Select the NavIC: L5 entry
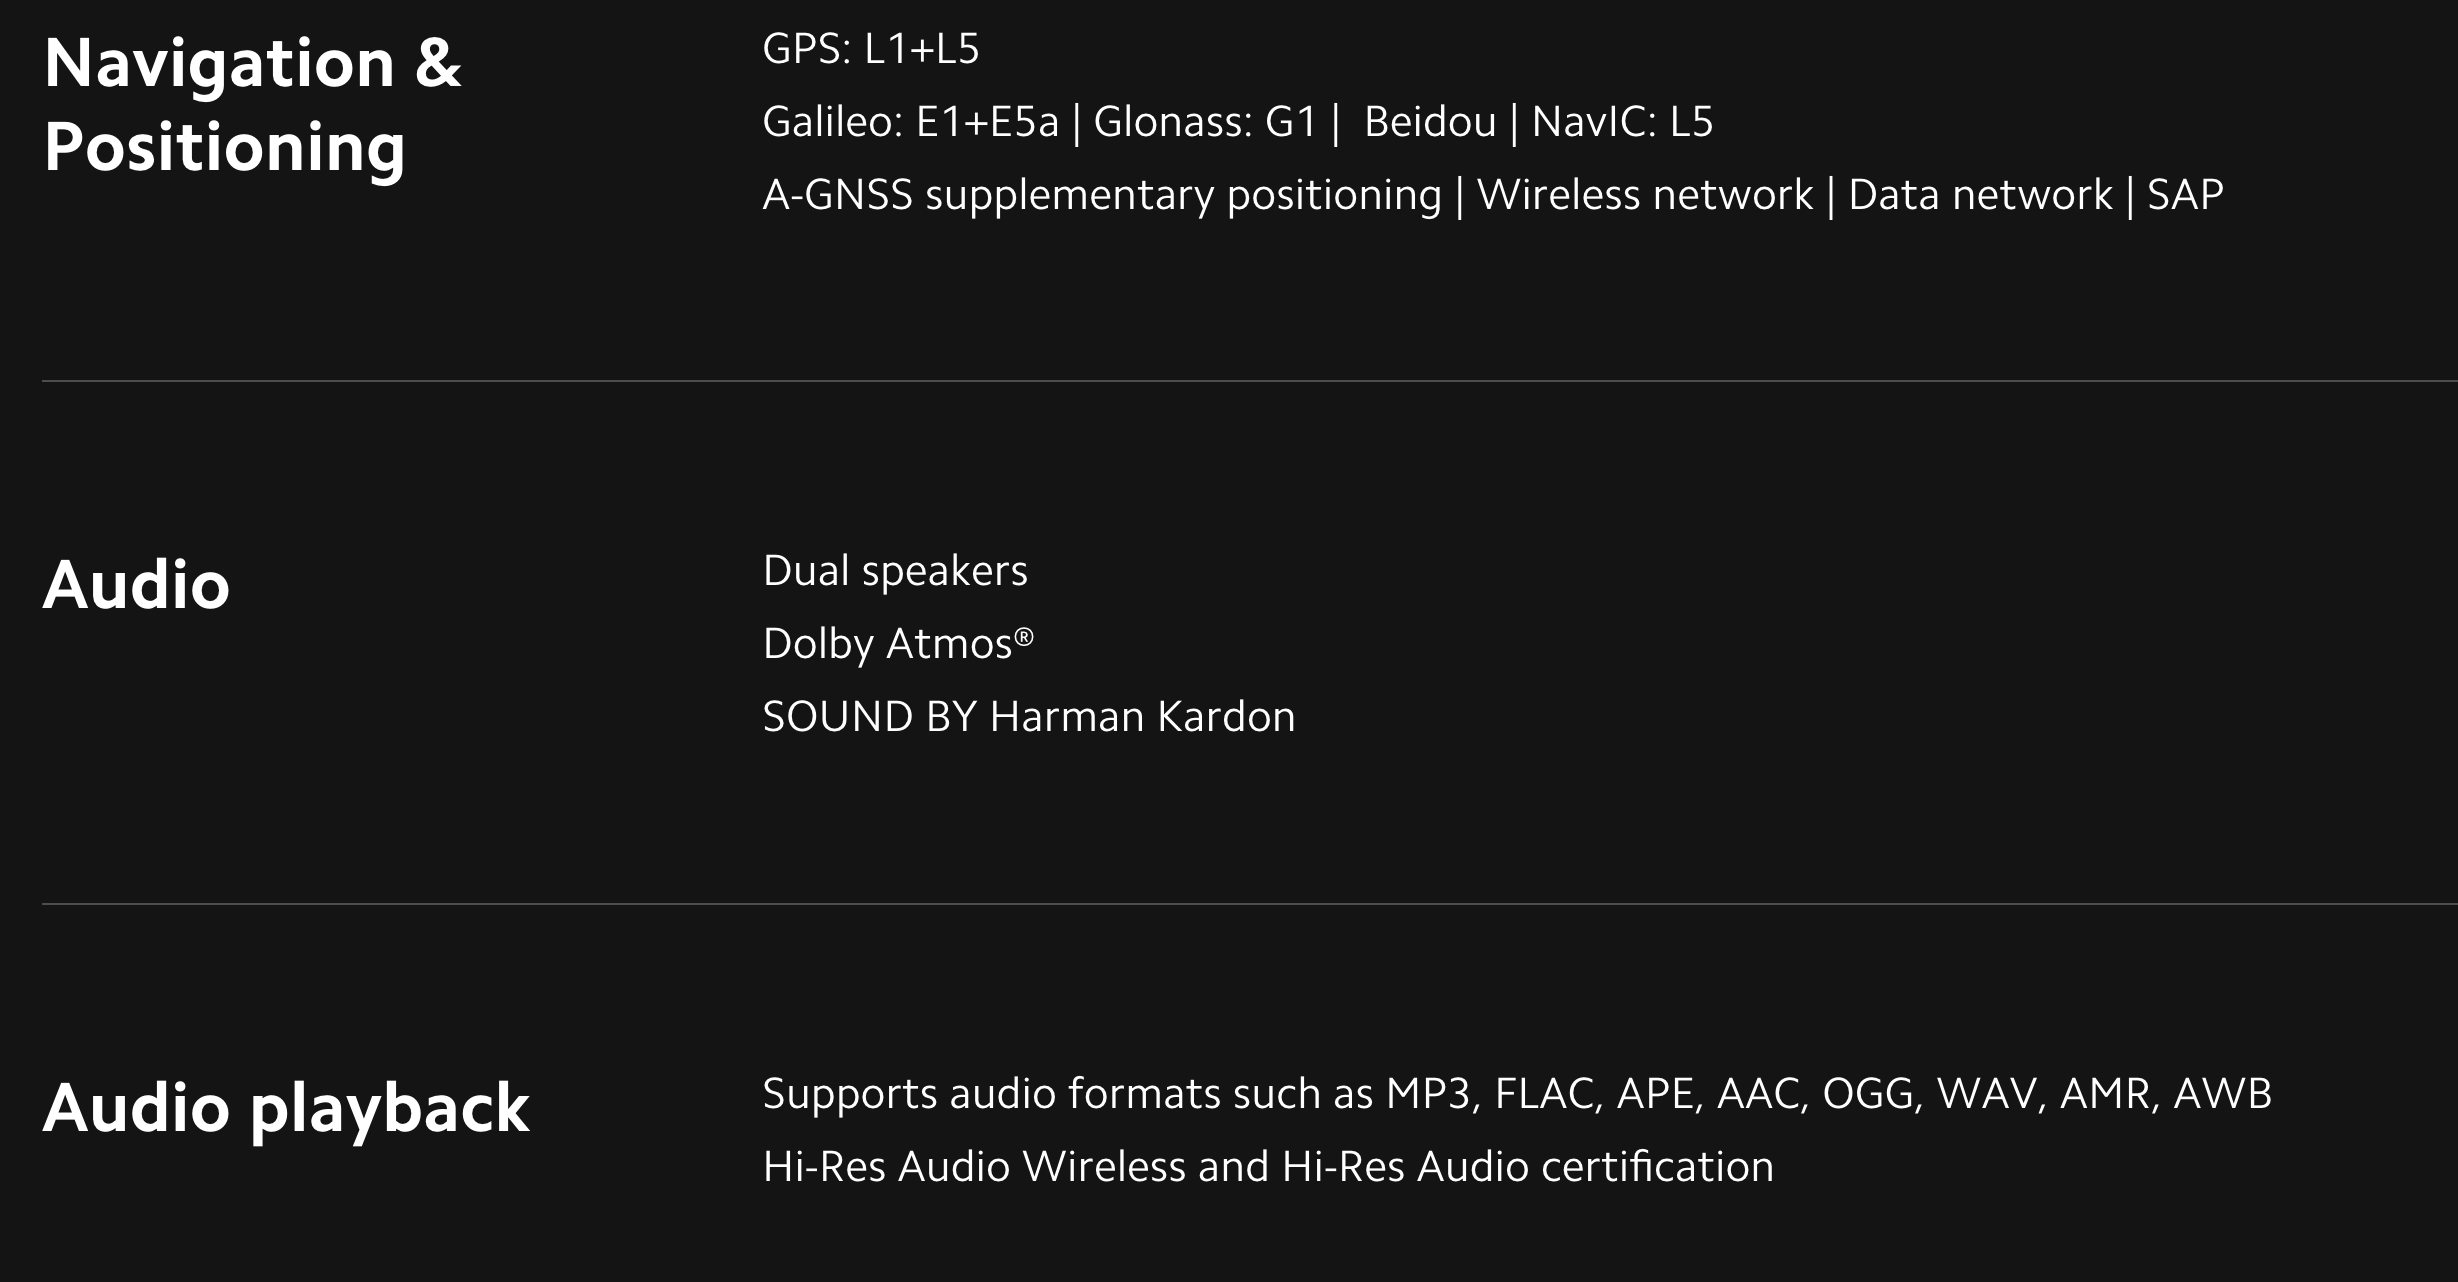 [x=1622, y=122]
